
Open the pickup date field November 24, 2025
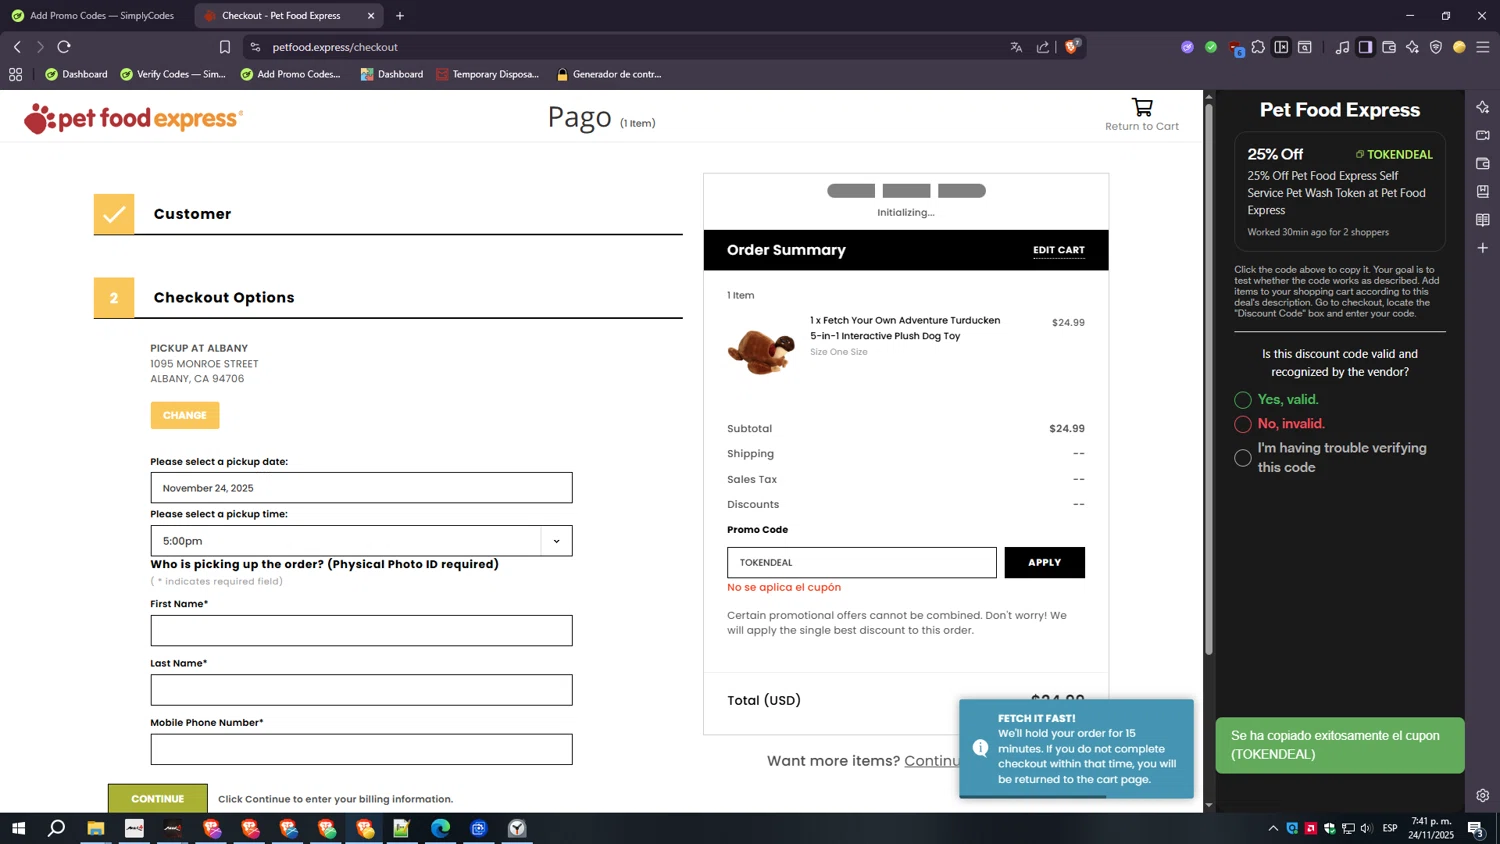(361, 488)
